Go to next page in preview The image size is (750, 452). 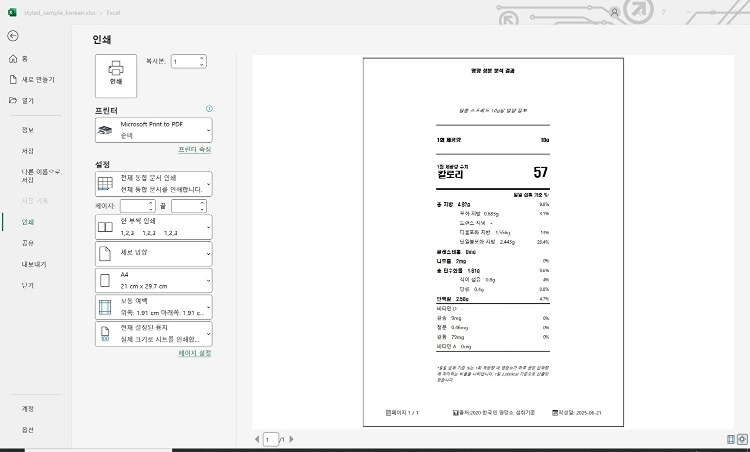290,439
